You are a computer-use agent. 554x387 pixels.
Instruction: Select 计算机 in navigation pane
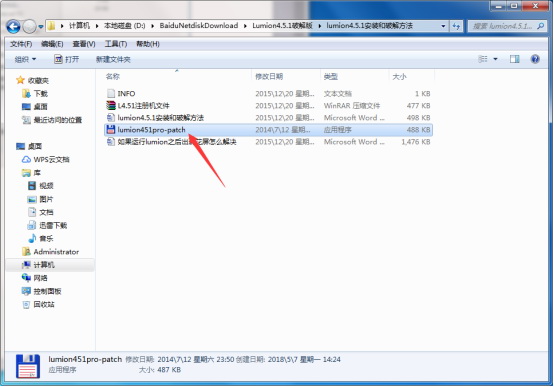[44, 265]
